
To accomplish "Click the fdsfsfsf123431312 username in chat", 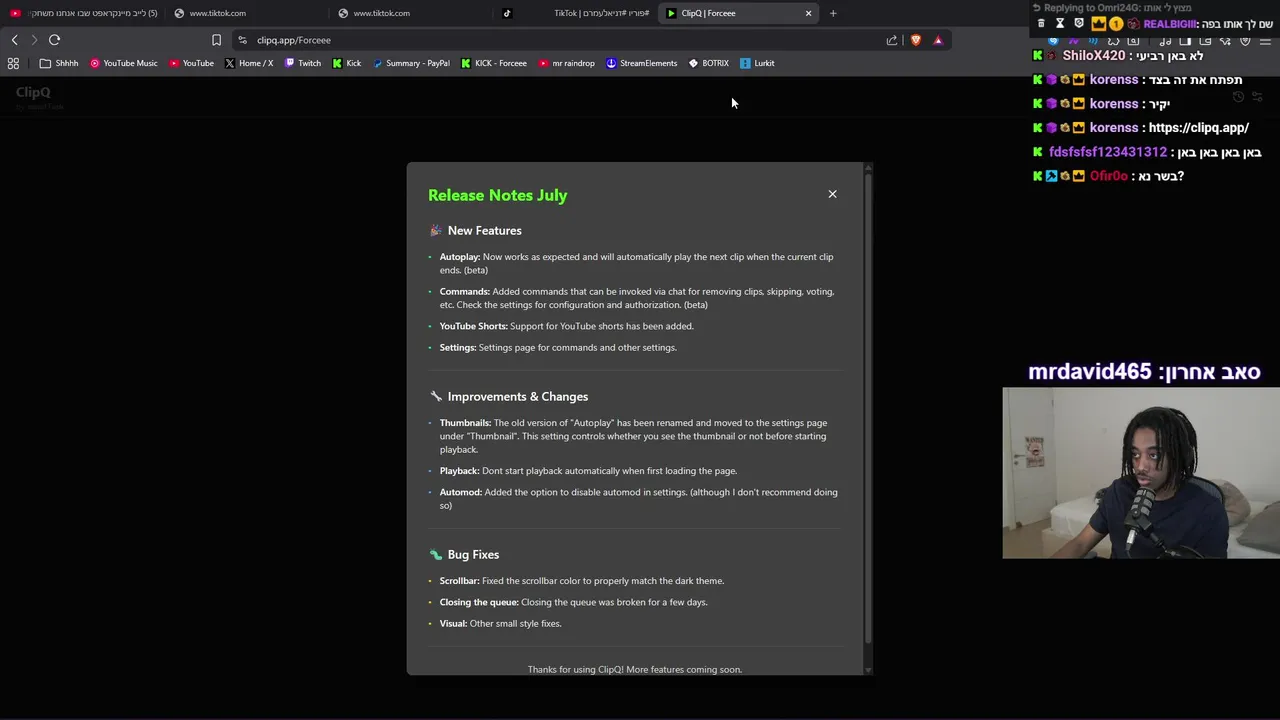I will coord(1108,152).
